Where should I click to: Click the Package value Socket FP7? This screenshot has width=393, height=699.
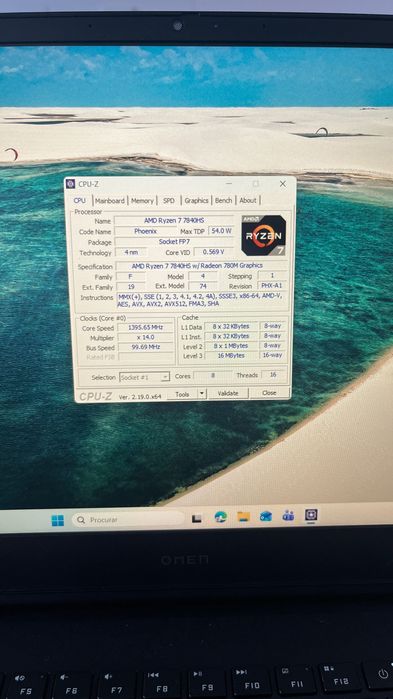click(174, 242)
